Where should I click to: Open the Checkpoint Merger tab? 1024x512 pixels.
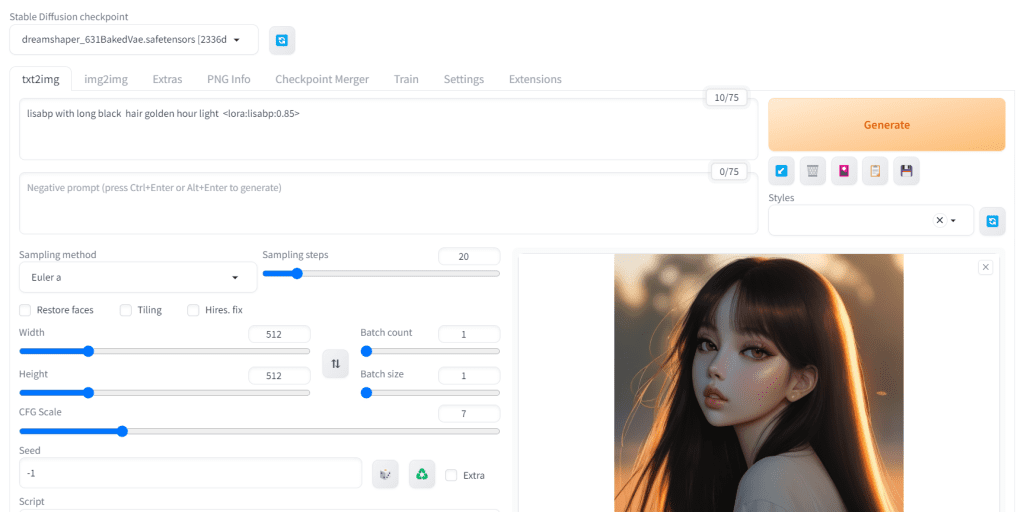321,79
